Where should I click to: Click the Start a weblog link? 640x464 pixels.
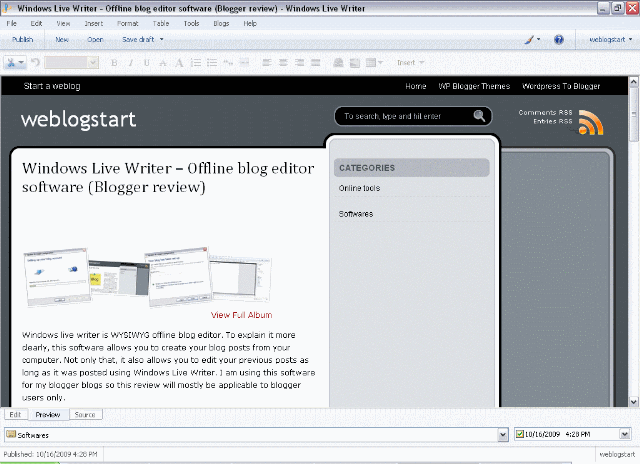pyautogui.click(x=52, y=86)
